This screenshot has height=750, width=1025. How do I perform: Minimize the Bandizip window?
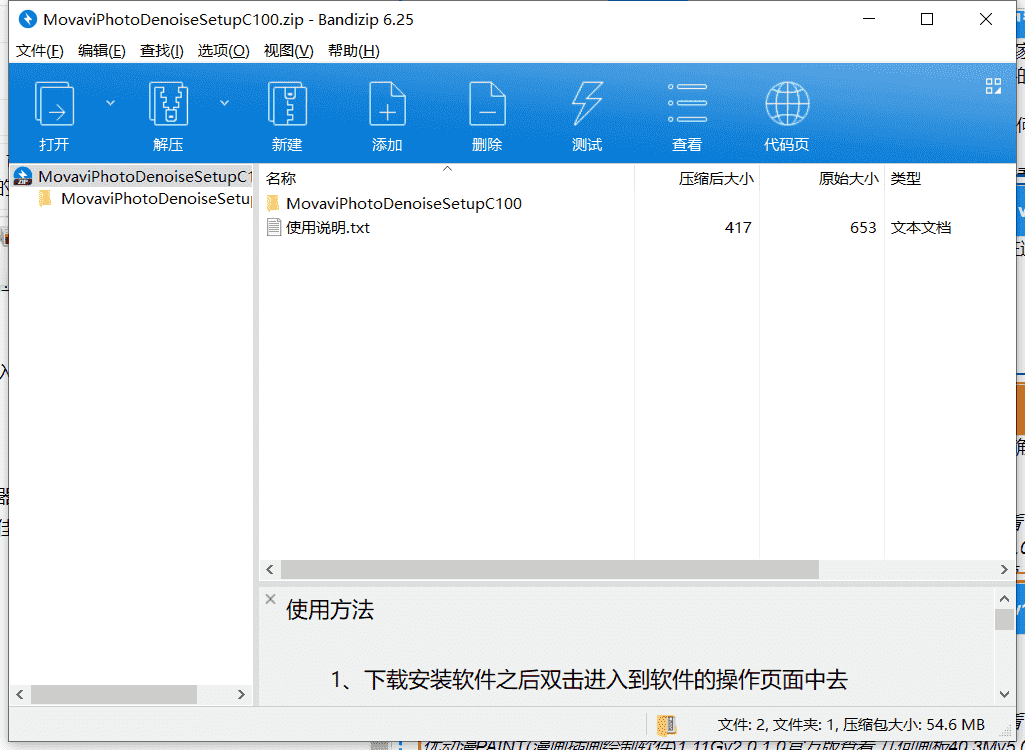pos(869,20)
